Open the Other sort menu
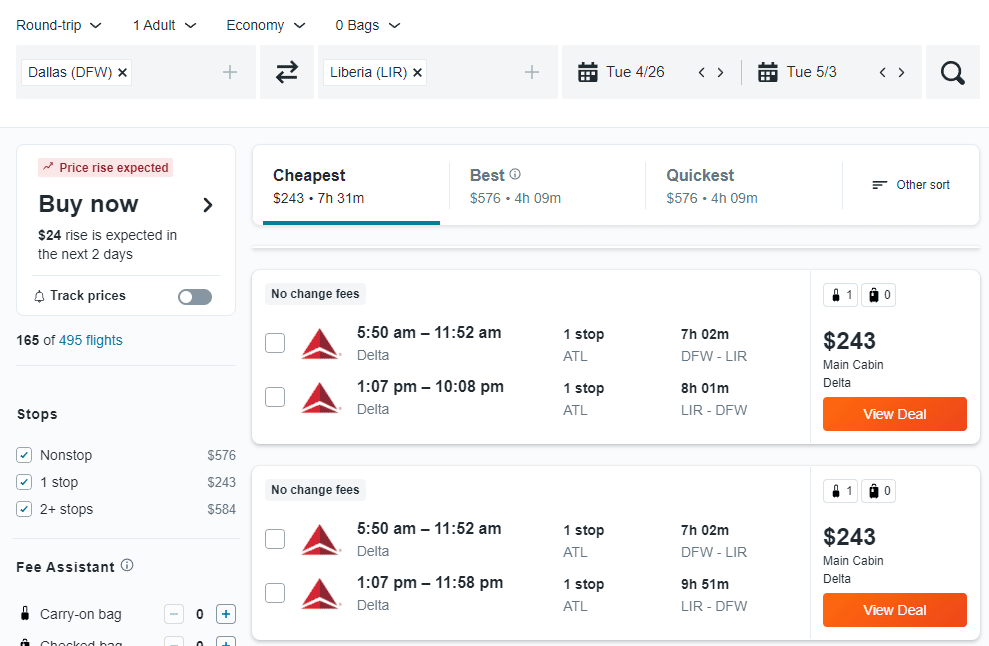The height and width of the screenshot is (646, 989). click(x=910, y=184)
